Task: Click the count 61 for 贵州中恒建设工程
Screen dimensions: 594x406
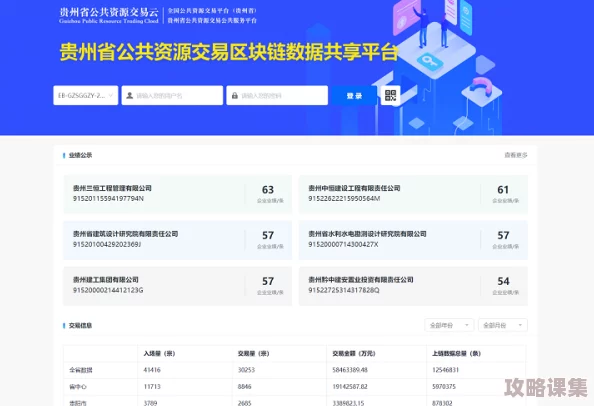Action: (503, 189)
